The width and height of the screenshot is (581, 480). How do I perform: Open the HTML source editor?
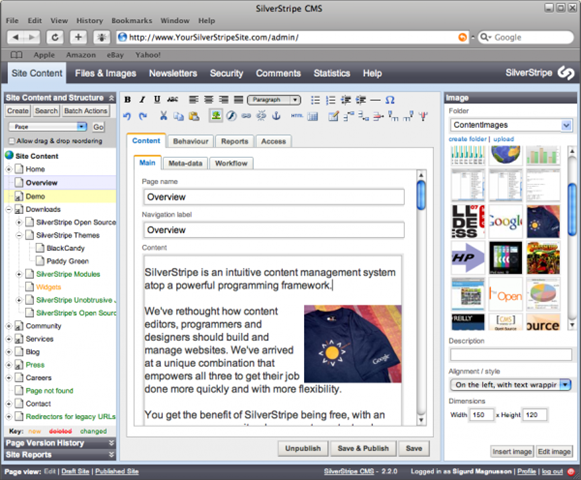tap(296, 116)
